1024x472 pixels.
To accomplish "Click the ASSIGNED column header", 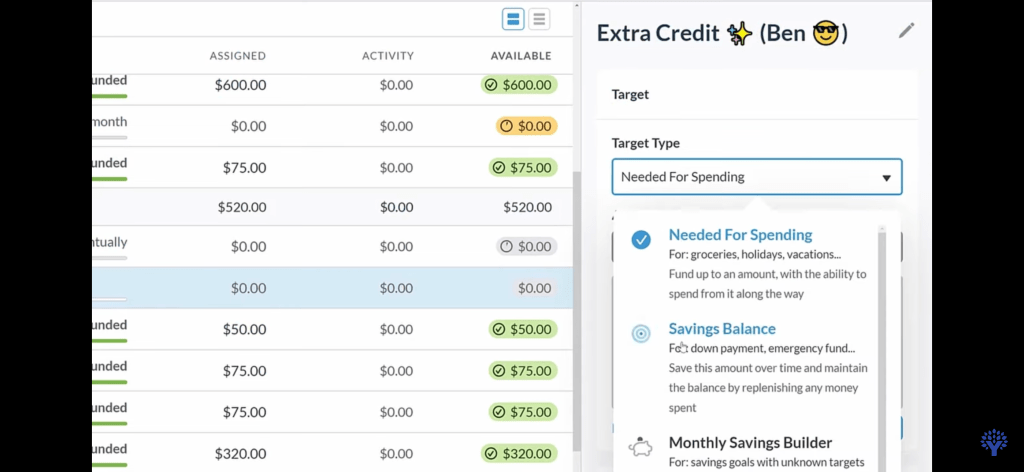I will pos(238,56).
